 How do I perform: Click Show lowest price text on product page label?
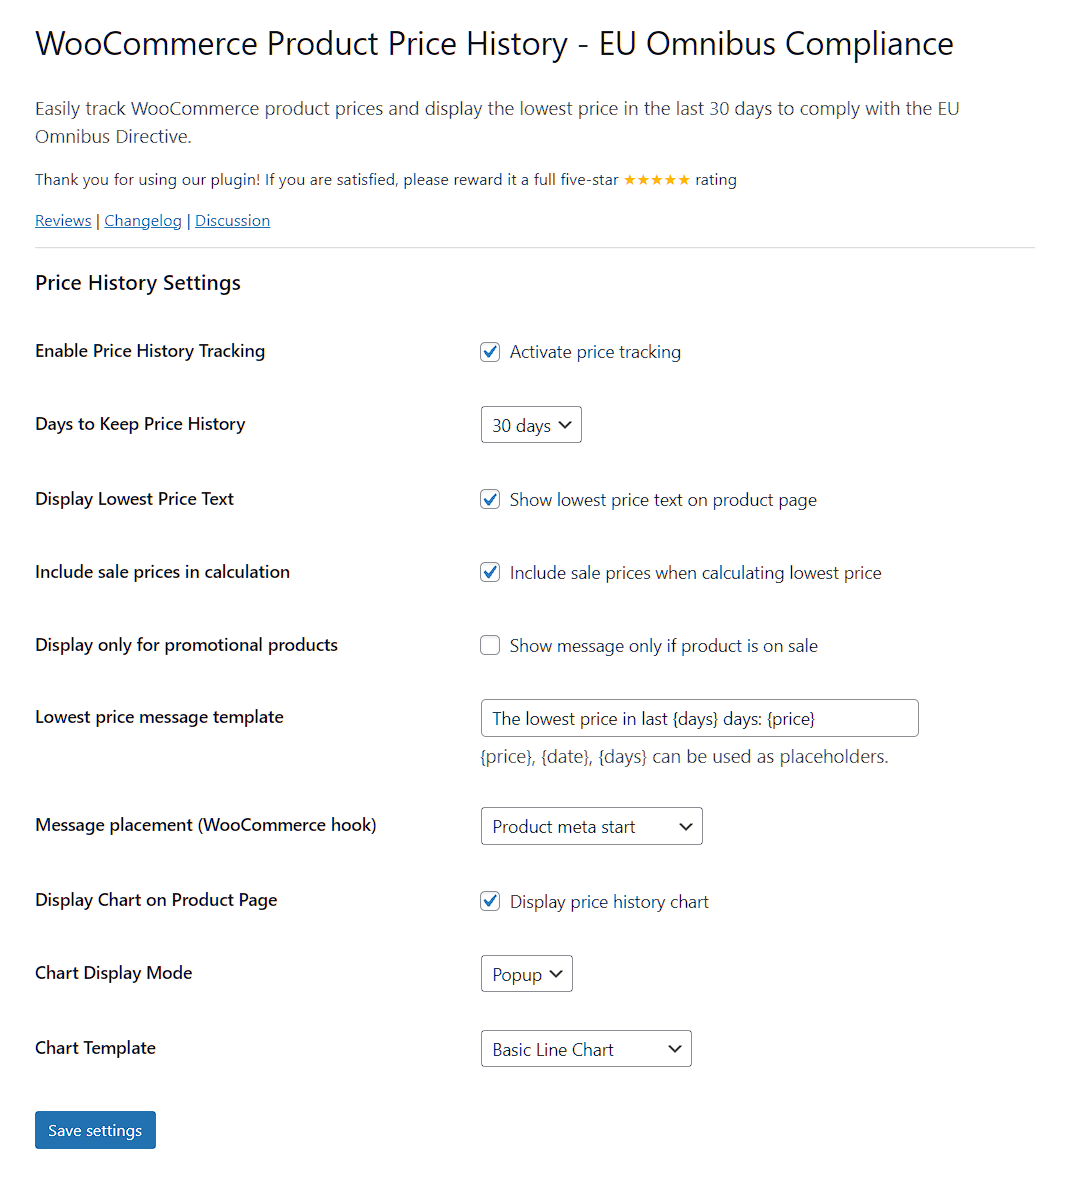pyautogui.click(x=663, y=500)
